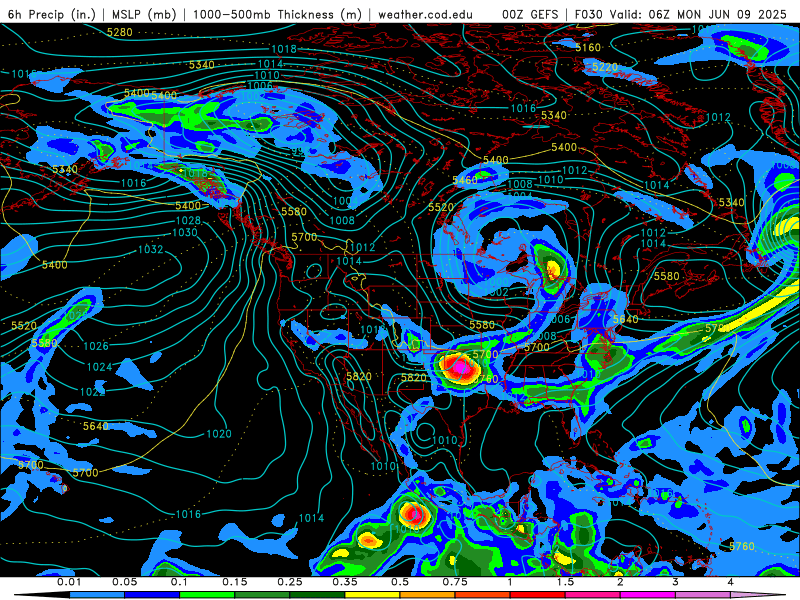This screenshot has height=600, width=800.
Task: Click the '0.01' legend value
Action: pyautogui.click(x=69, y=582)
